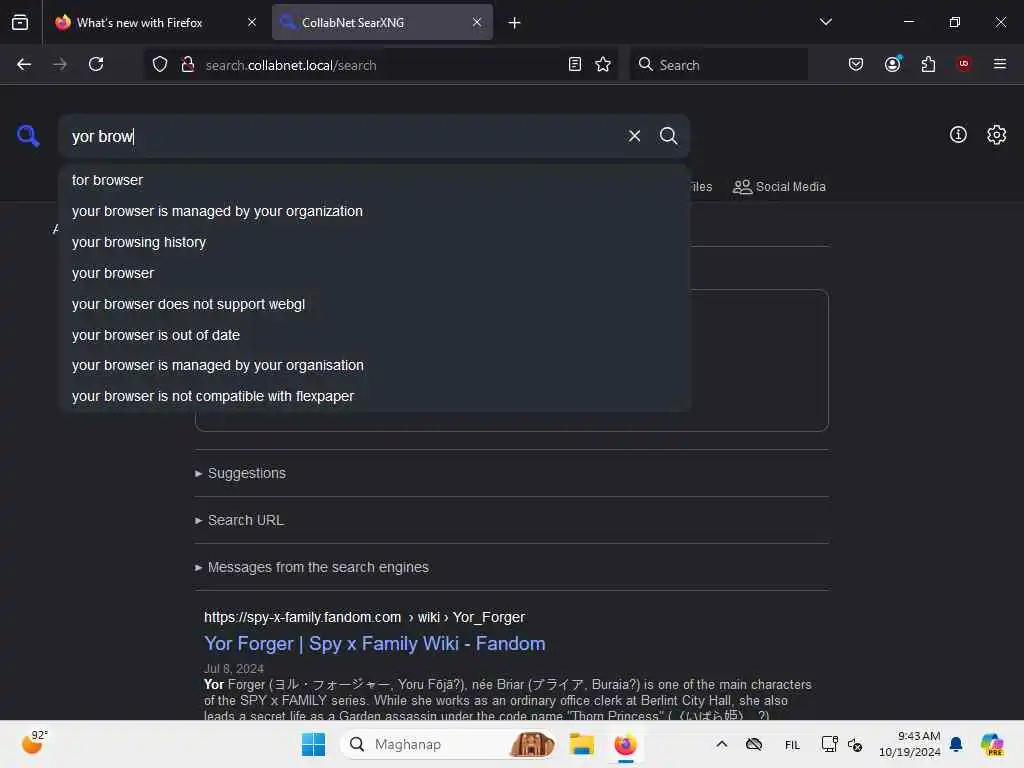Open the clock showing 9:43 AM
The width and height of the screenshot is (1024, 768).
[909, 744]
